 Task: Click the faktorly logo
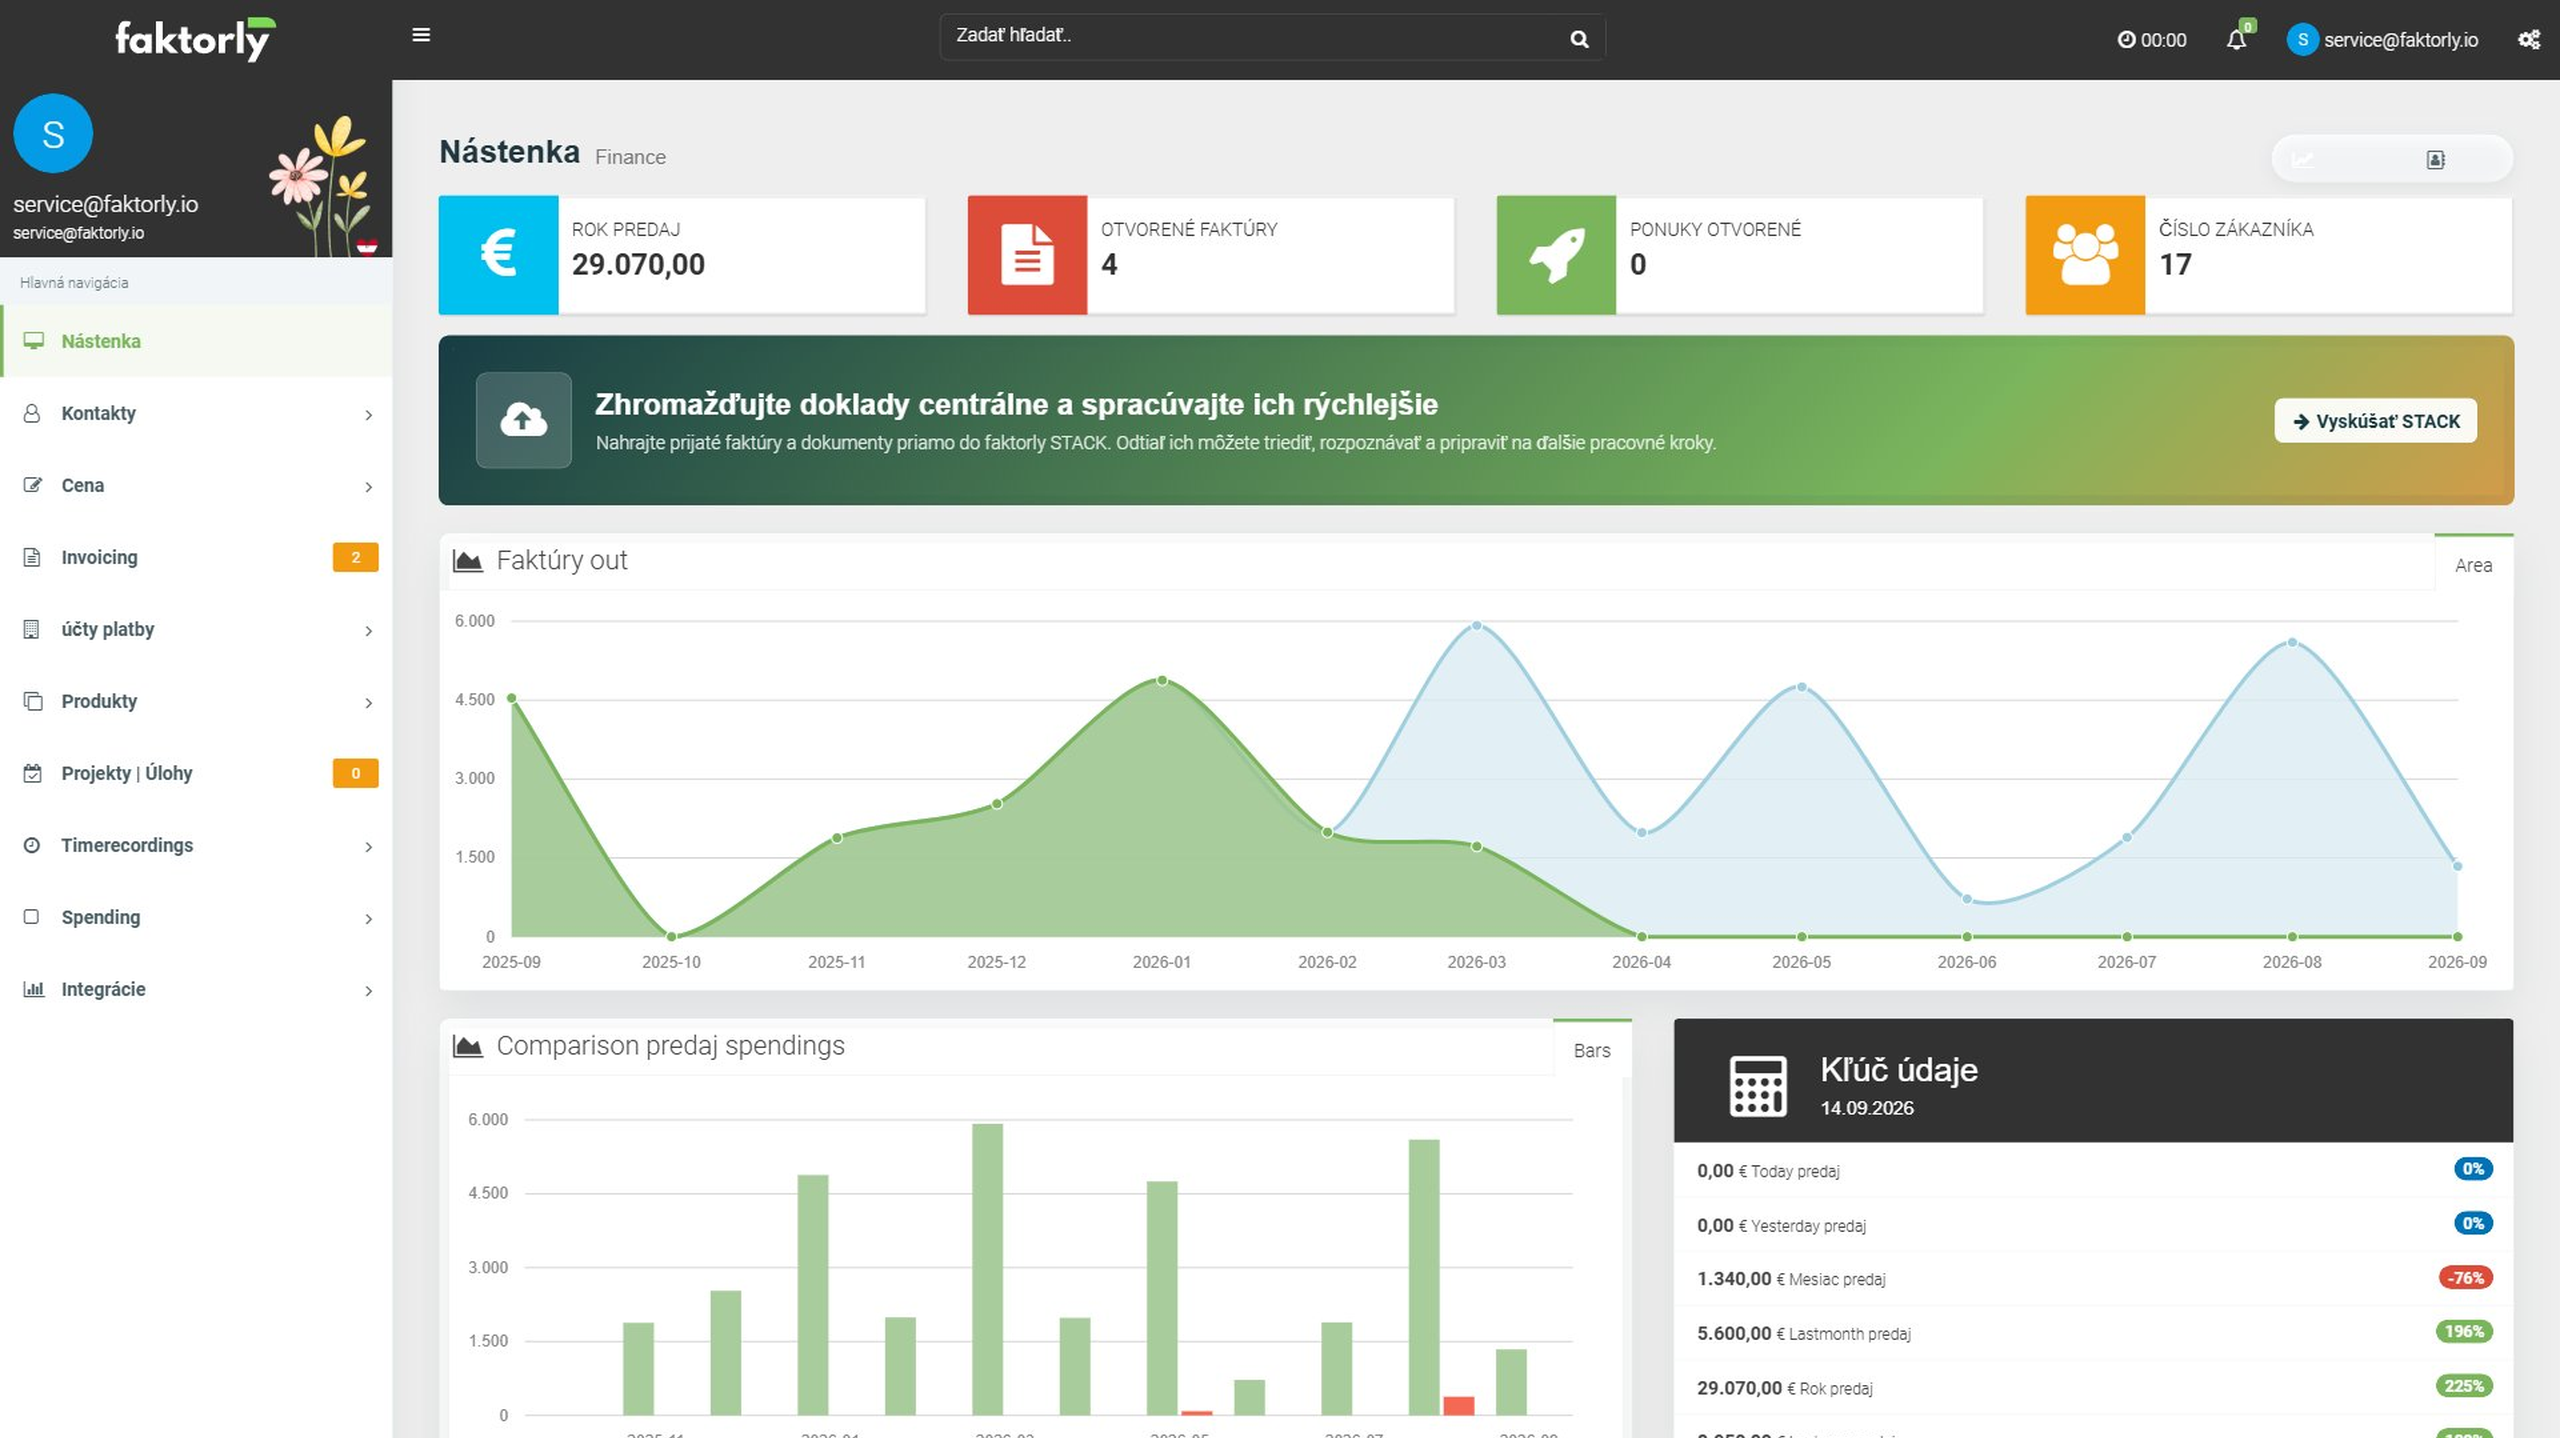pyautogui.click(x=195, y=39)
